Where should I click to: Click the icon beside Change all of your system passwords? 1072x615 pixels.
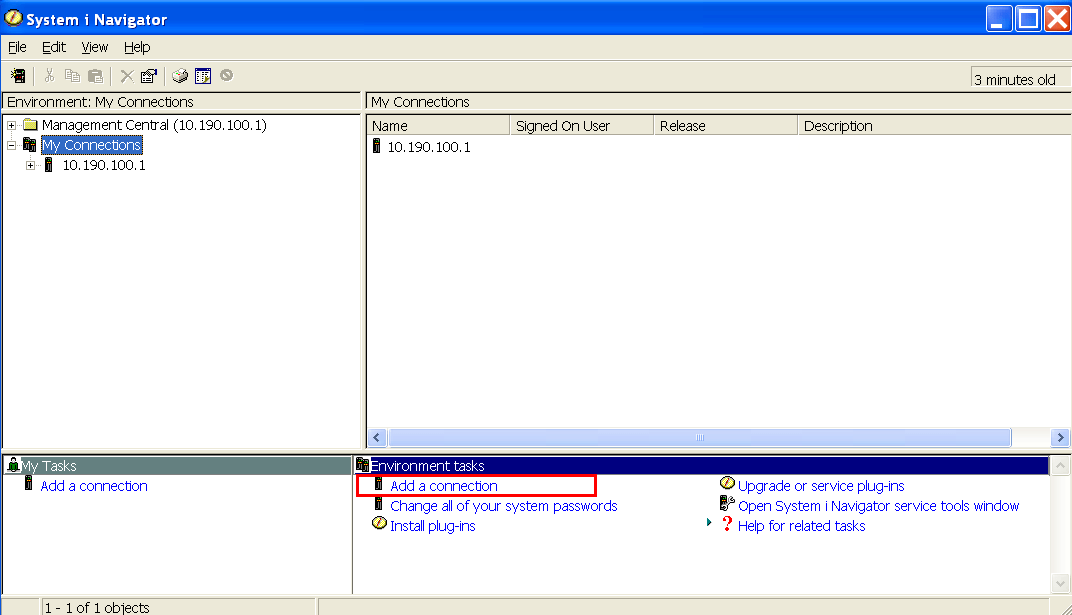[x=378, y=504]
